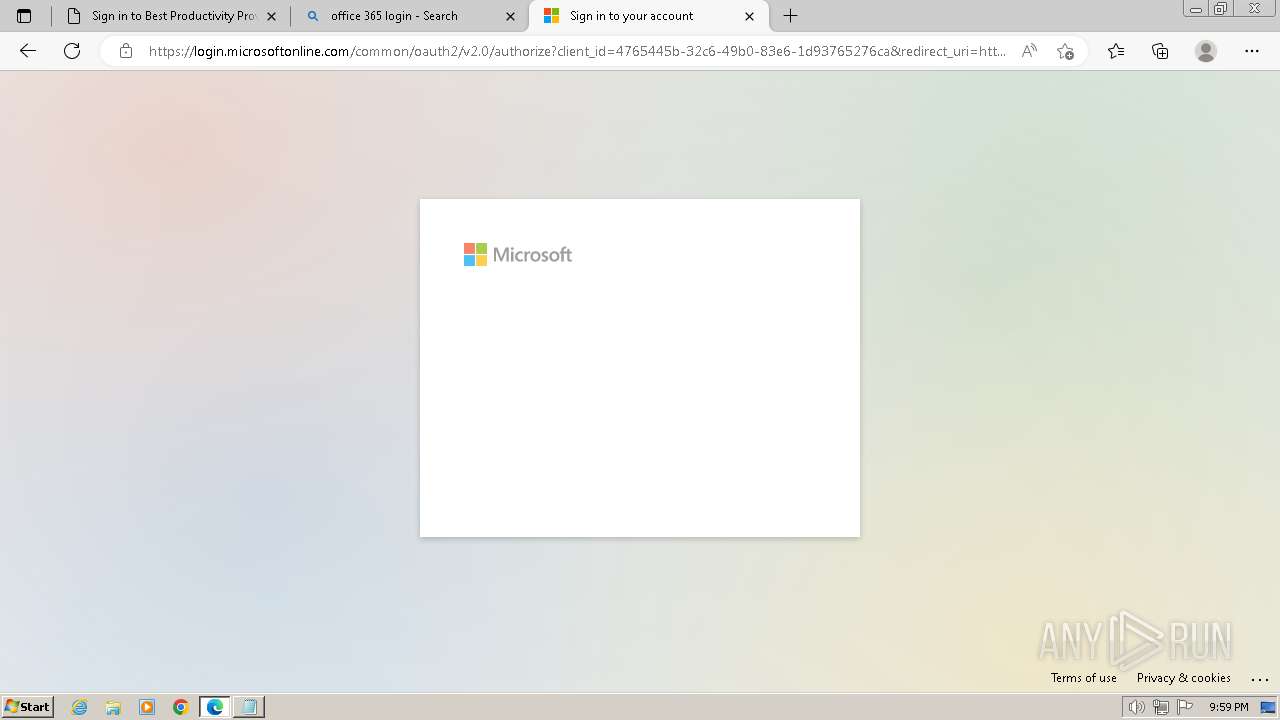Open Edge Settings and more menu
1280x720 pixels.
(1252, 51)
